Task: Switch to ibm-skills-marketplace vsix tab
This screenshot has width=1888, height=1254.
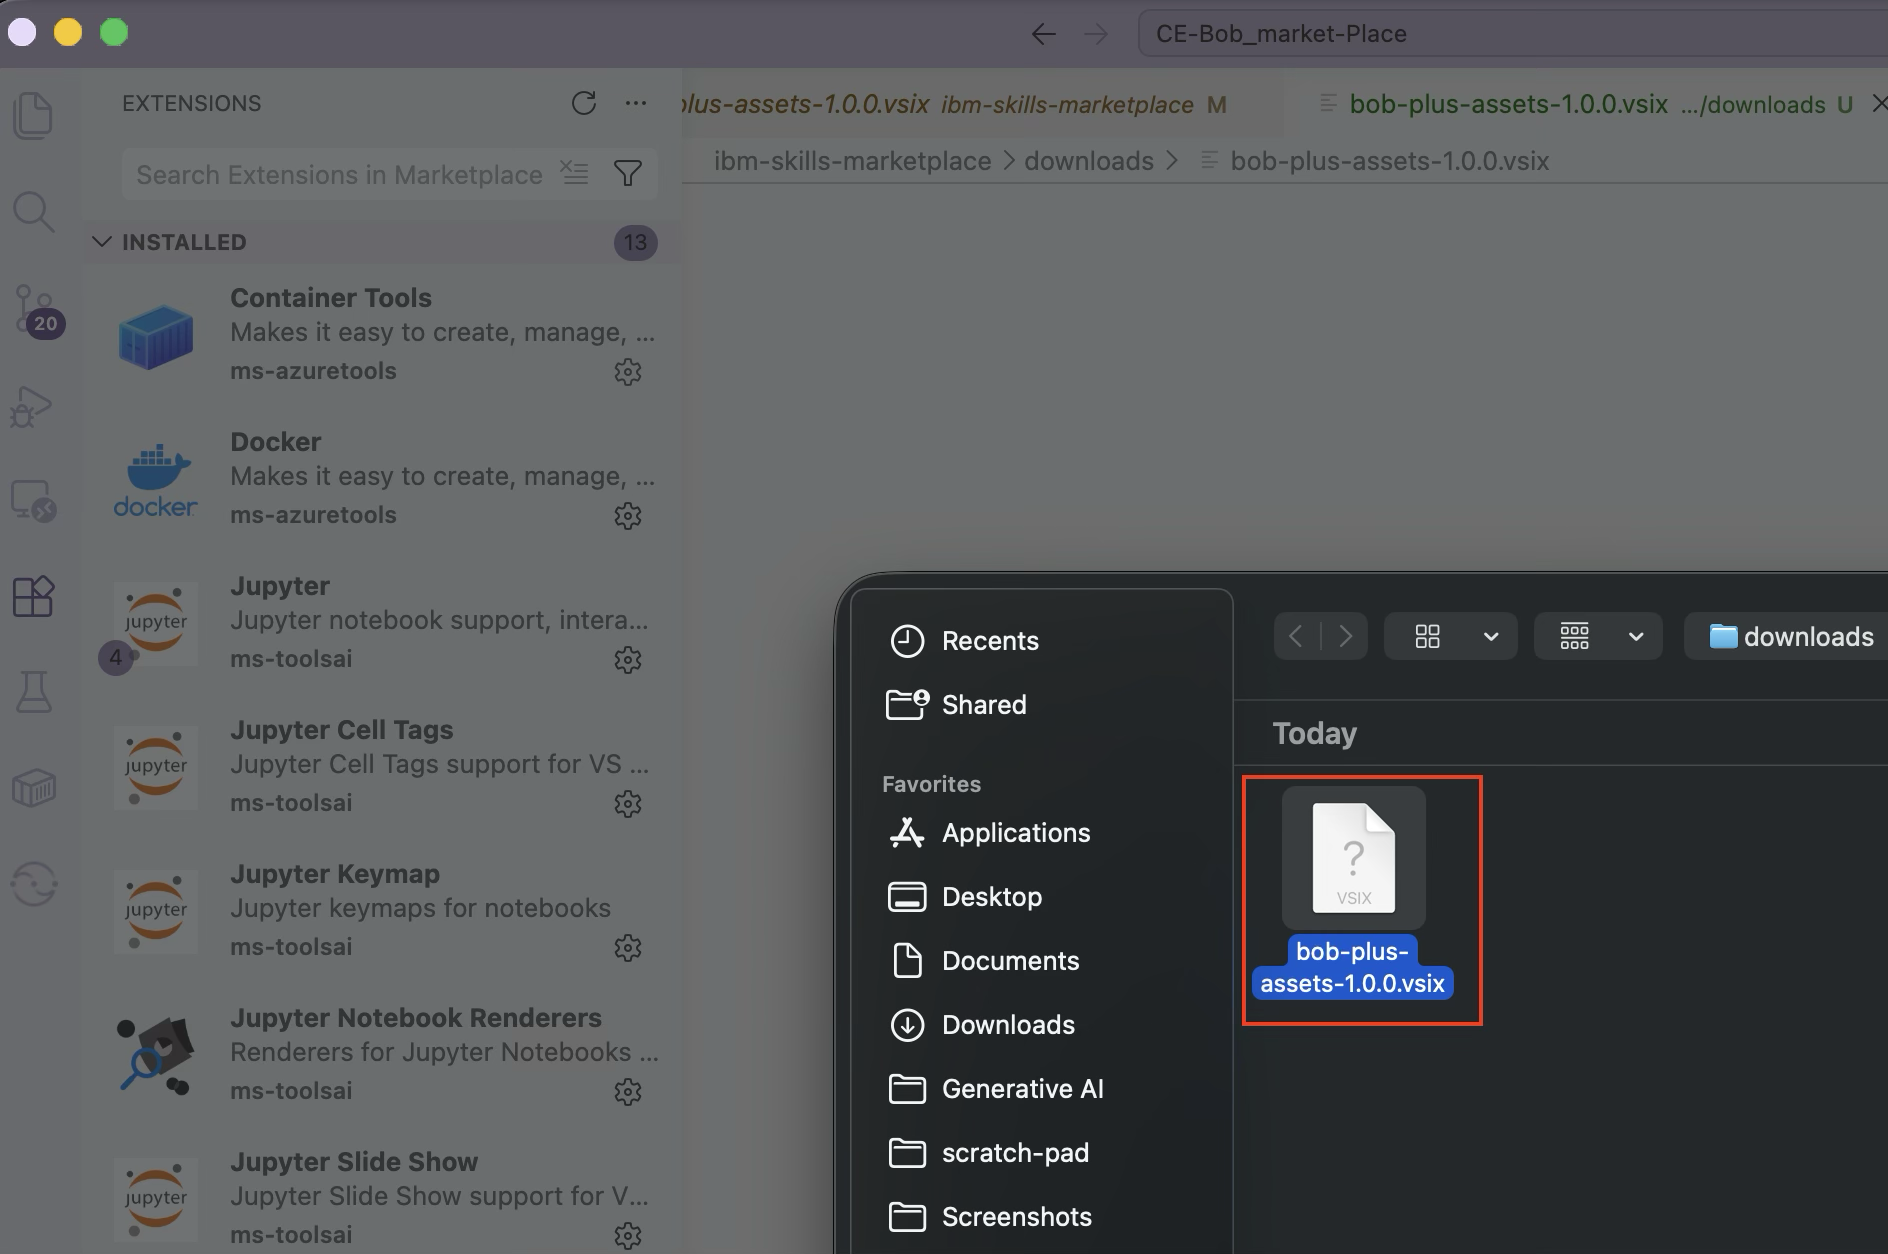Action: pyautogui.click(x=982, y=104)
